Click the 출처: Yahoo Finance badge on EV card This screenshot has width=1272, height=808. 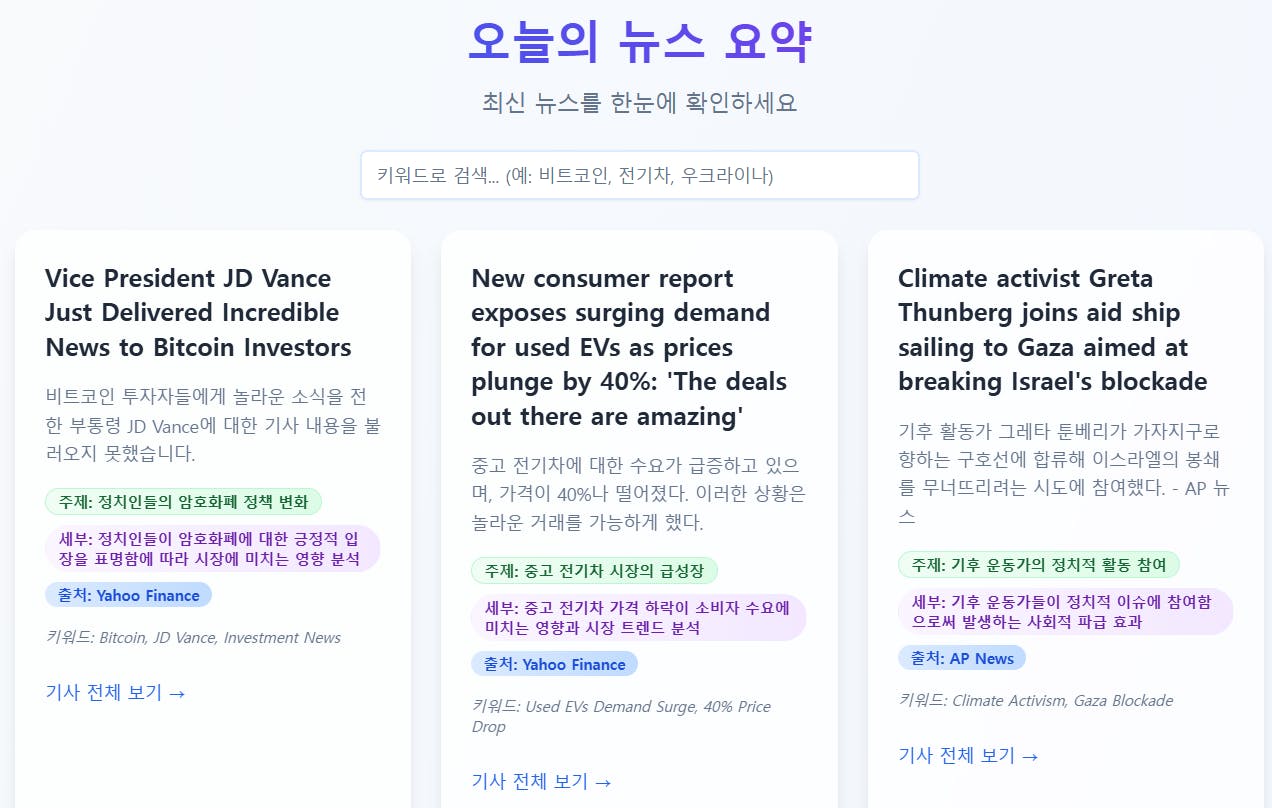[x=555, y=663]
